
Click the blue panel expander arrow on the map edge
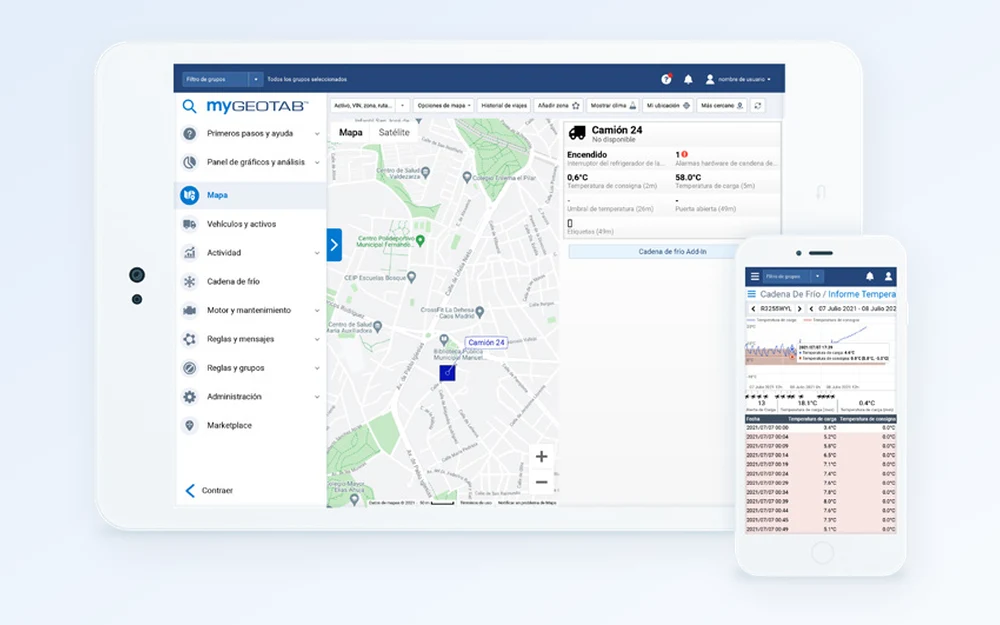(x=334, y=245)
